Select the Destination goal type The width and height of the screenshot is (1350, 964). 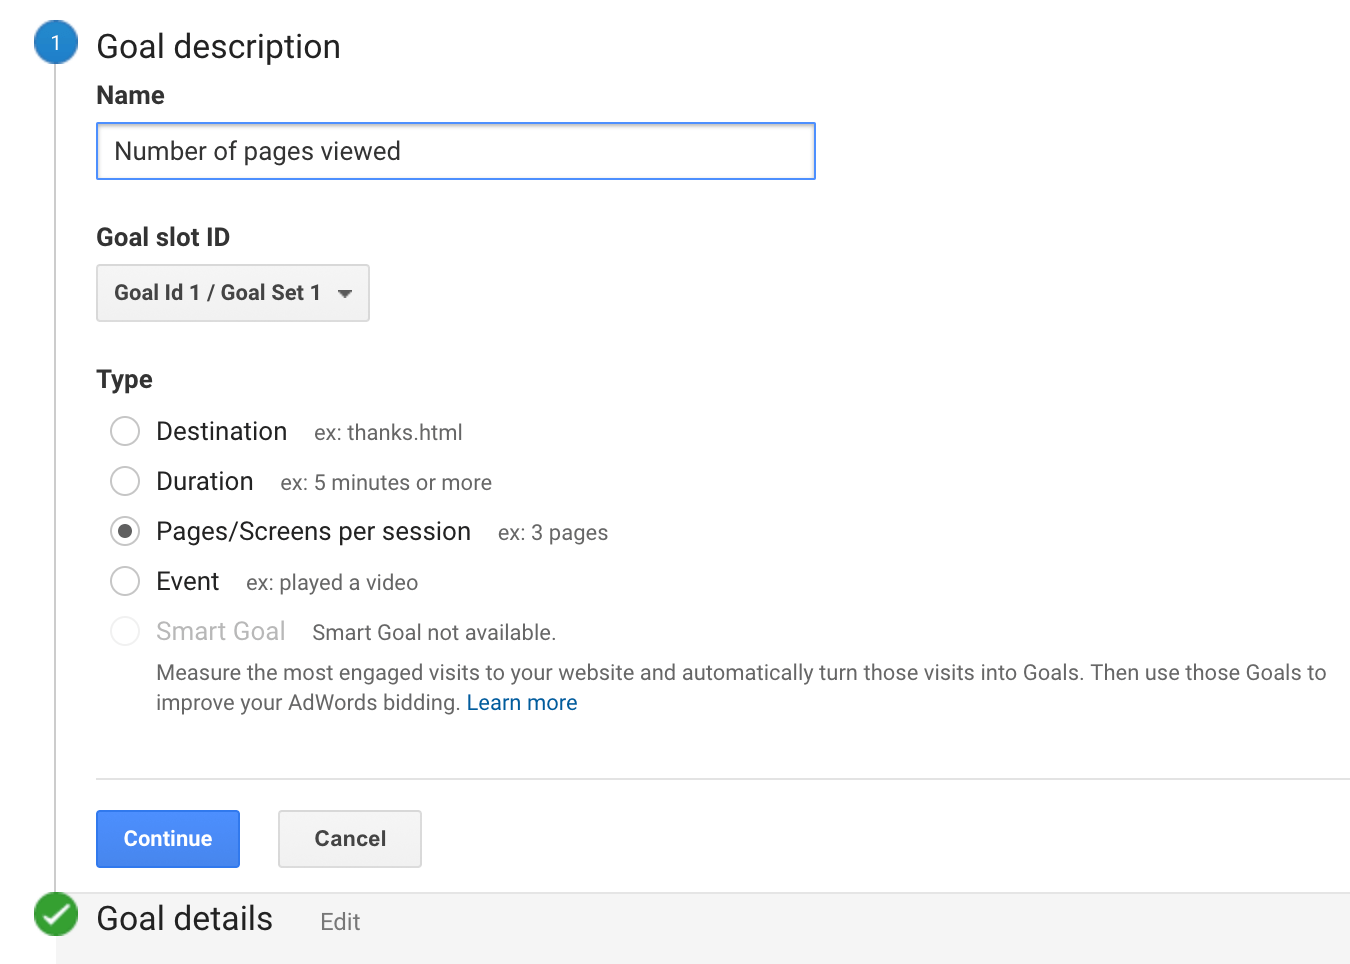pos(125,431)
